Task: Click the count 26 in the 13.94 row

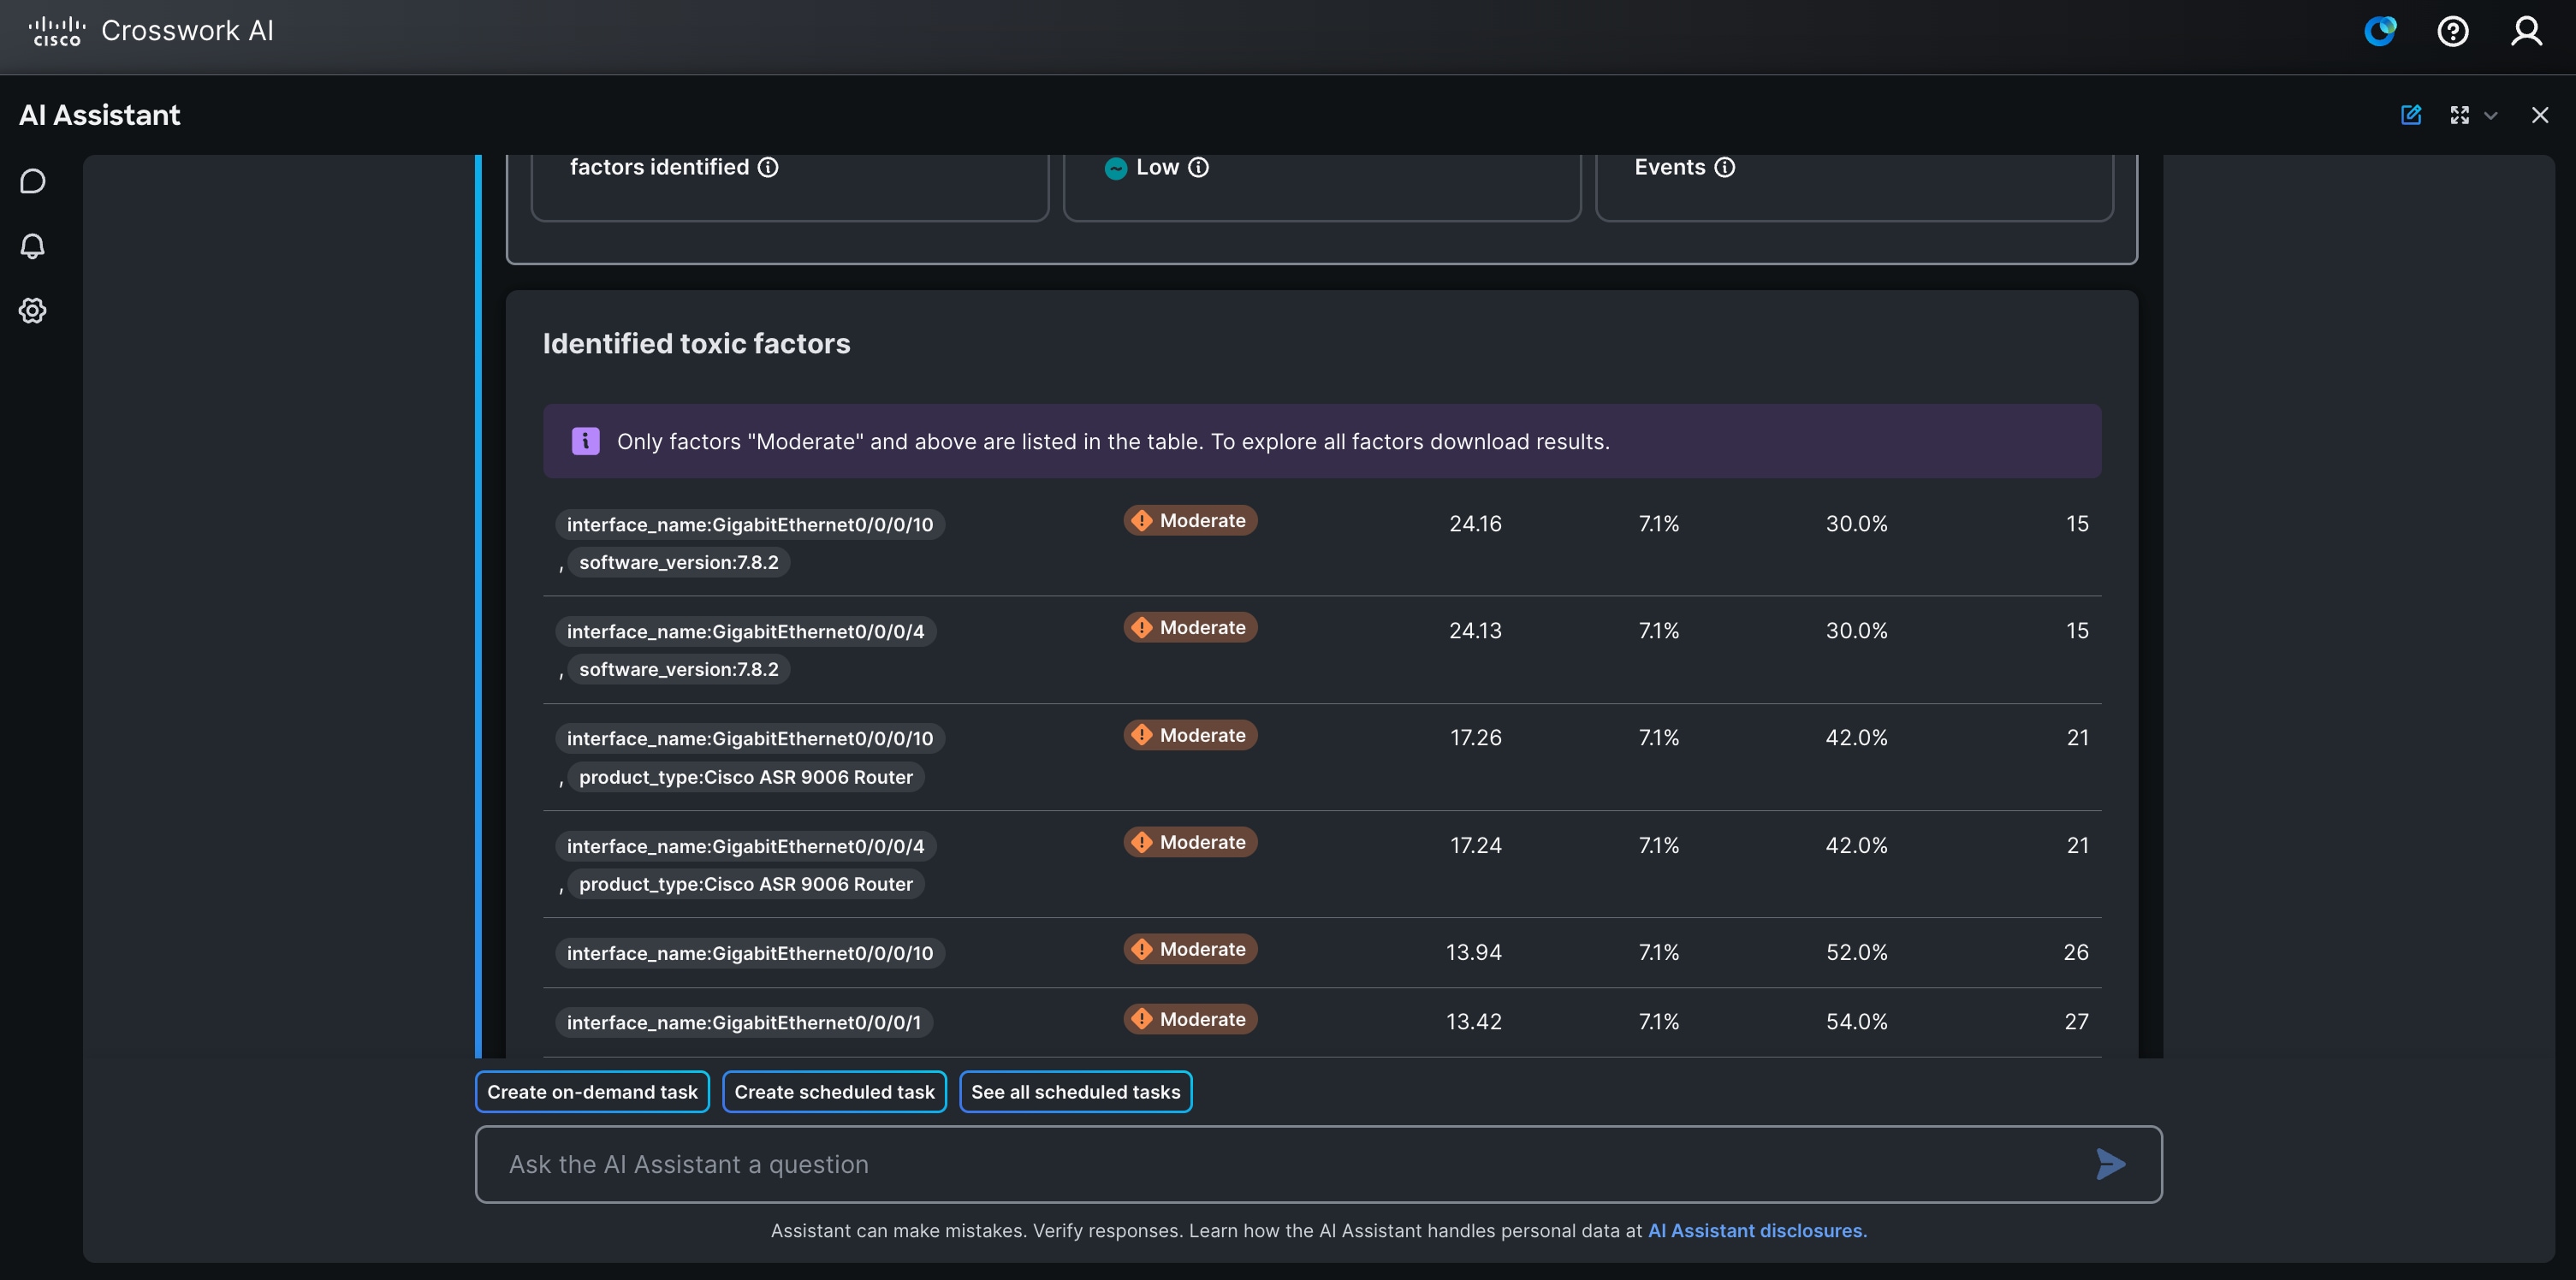Action: 2076,952
